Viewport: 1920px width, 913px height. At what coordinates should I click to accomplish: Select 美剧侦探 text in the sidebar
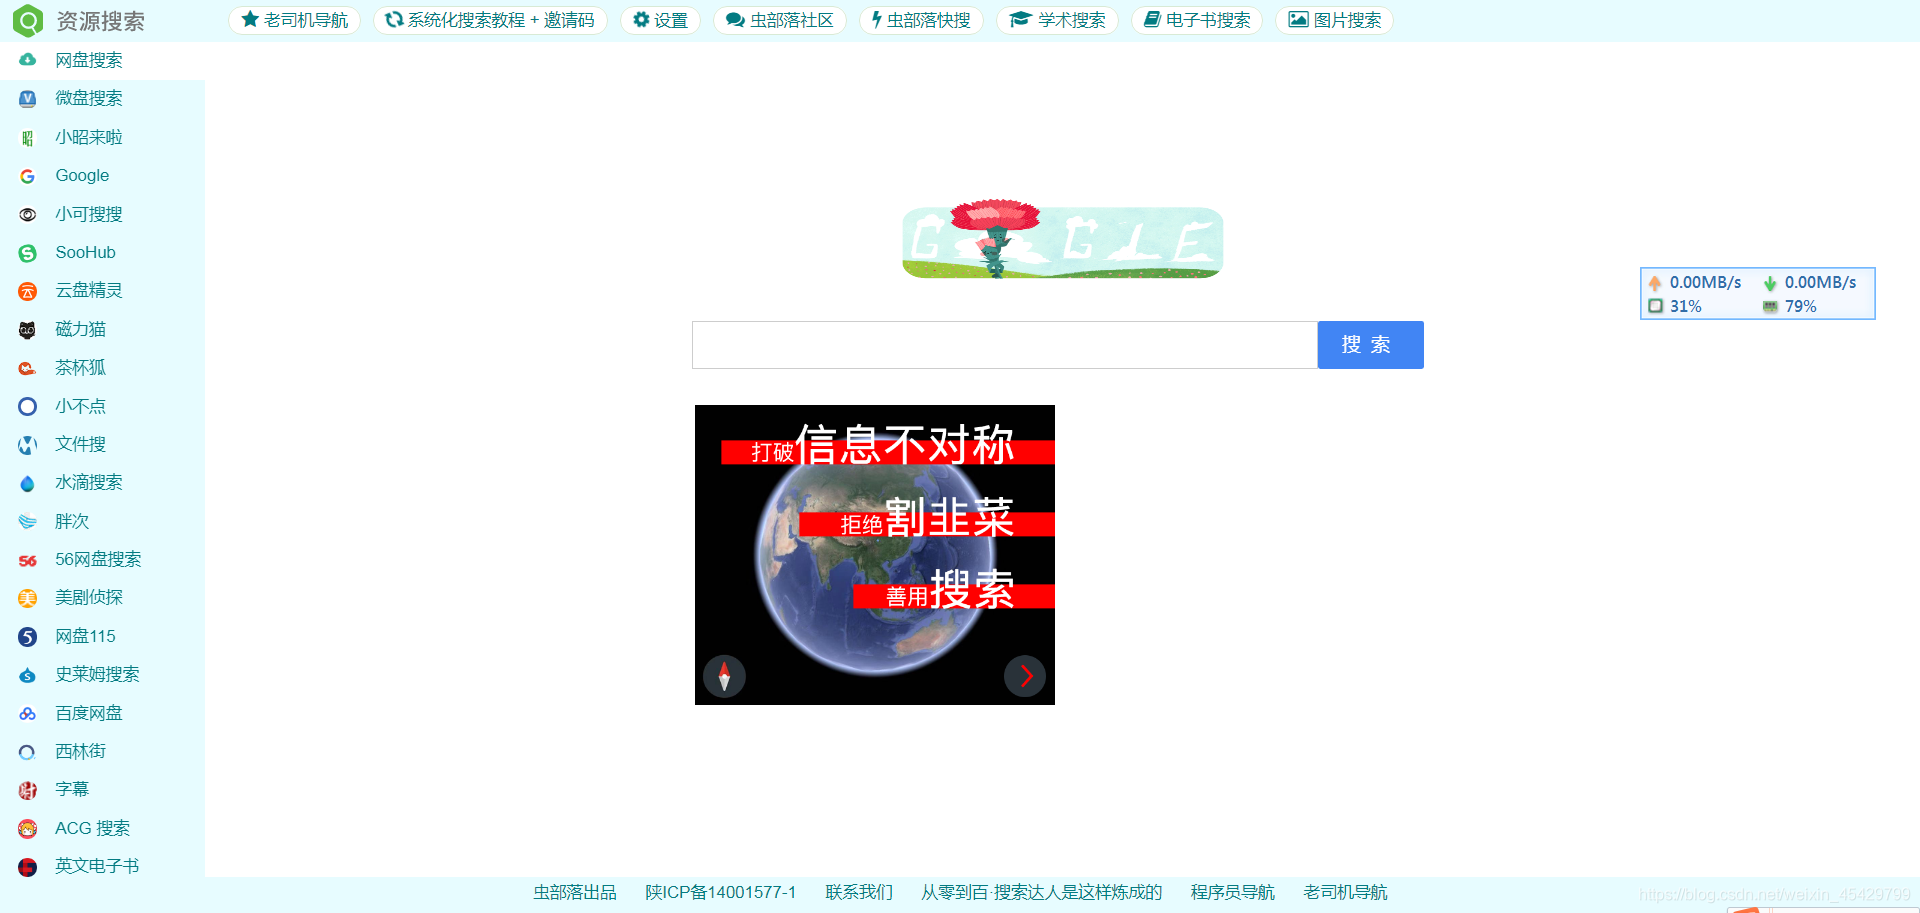89,598
